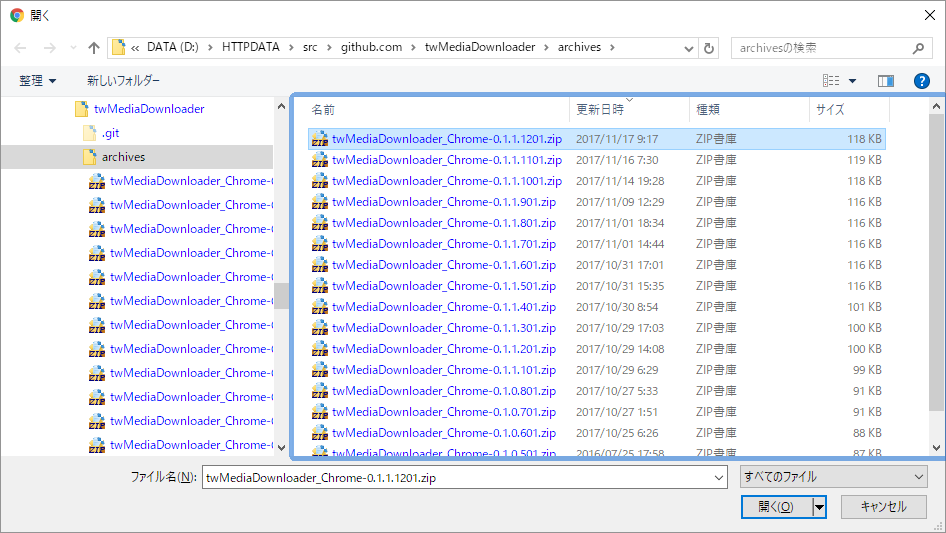This screenshot has width=946, height=533.
Task: Select twMediaDownloader_Chrome-0.1.1.501.zip file
Action: pos(597,286)
